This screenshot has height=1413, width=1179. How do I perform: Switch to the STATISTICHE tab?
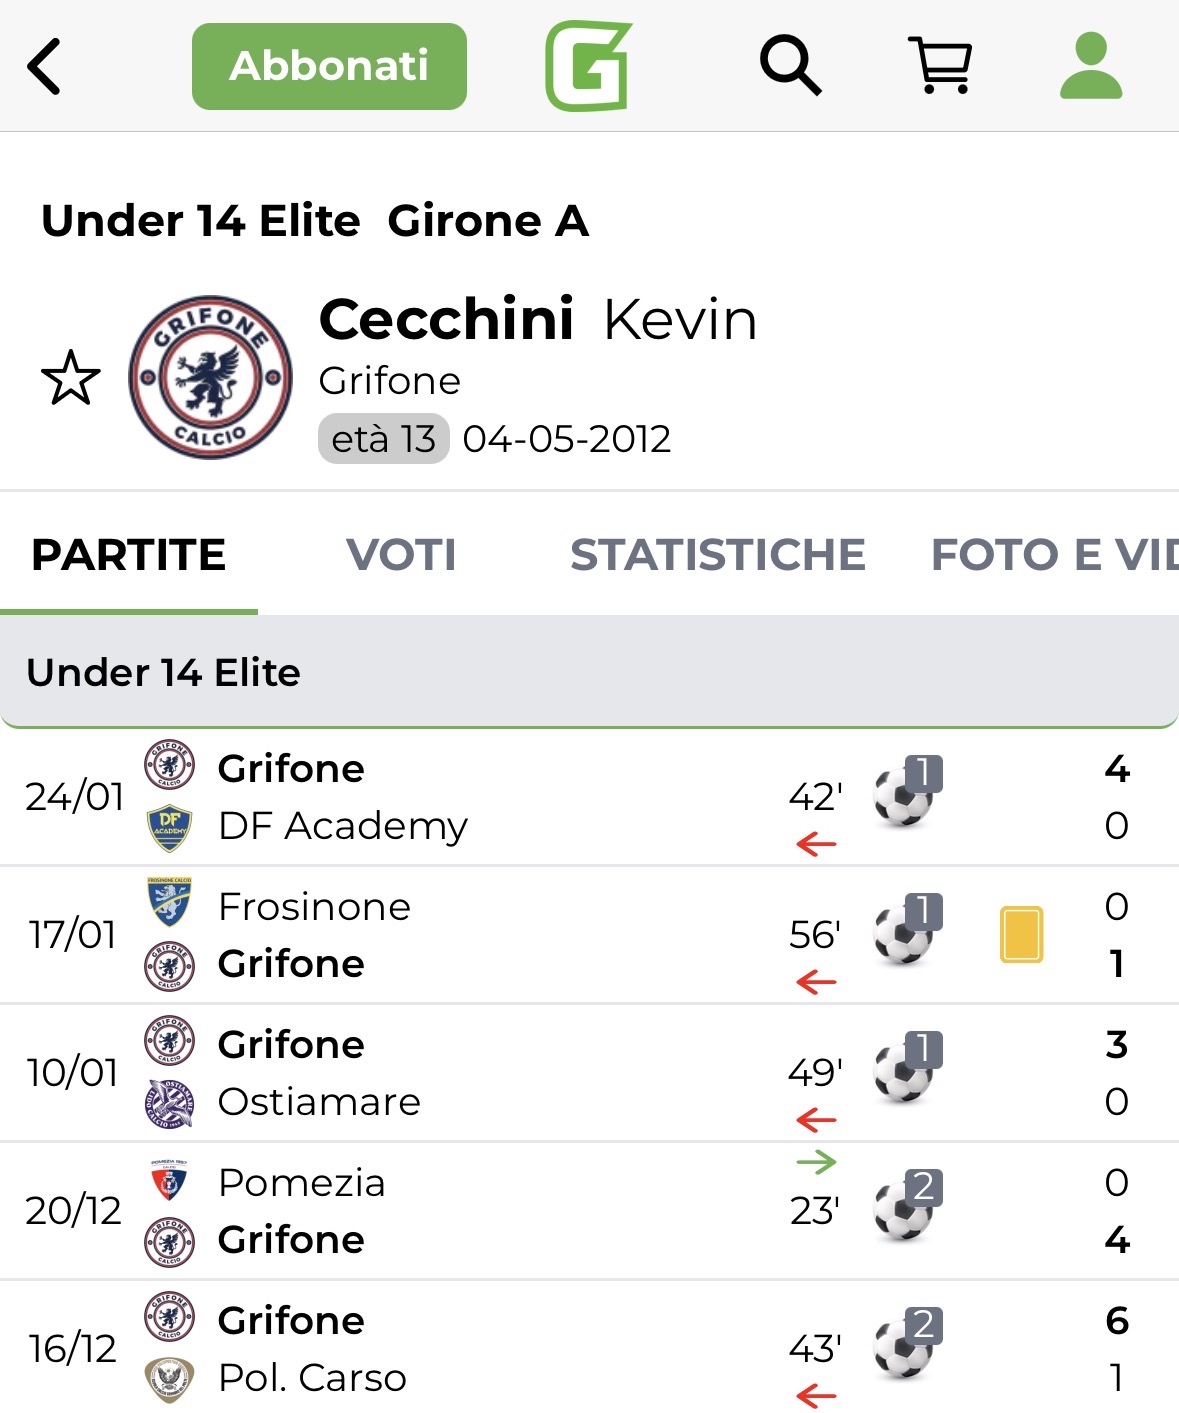click(717, 555)
